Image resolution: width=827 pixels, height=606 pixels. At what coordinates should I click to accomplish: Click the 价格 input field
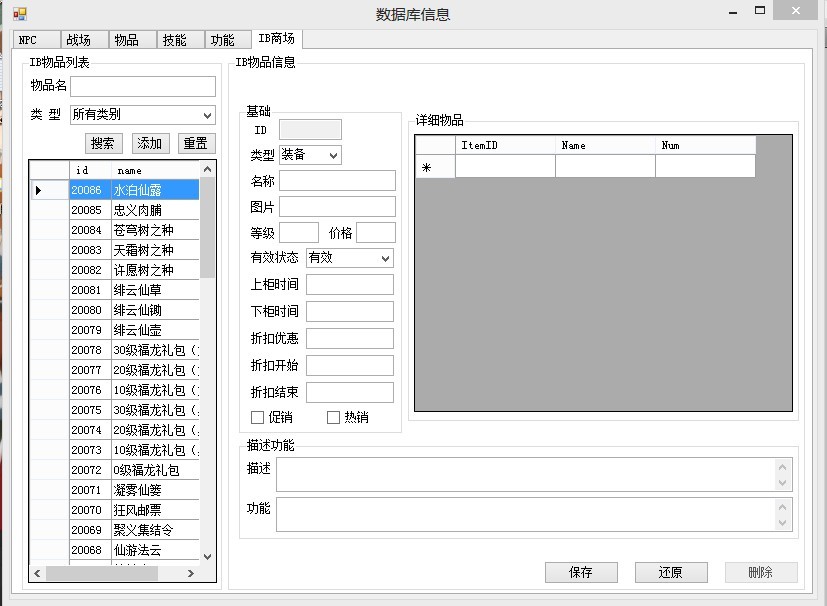[376, 233]
